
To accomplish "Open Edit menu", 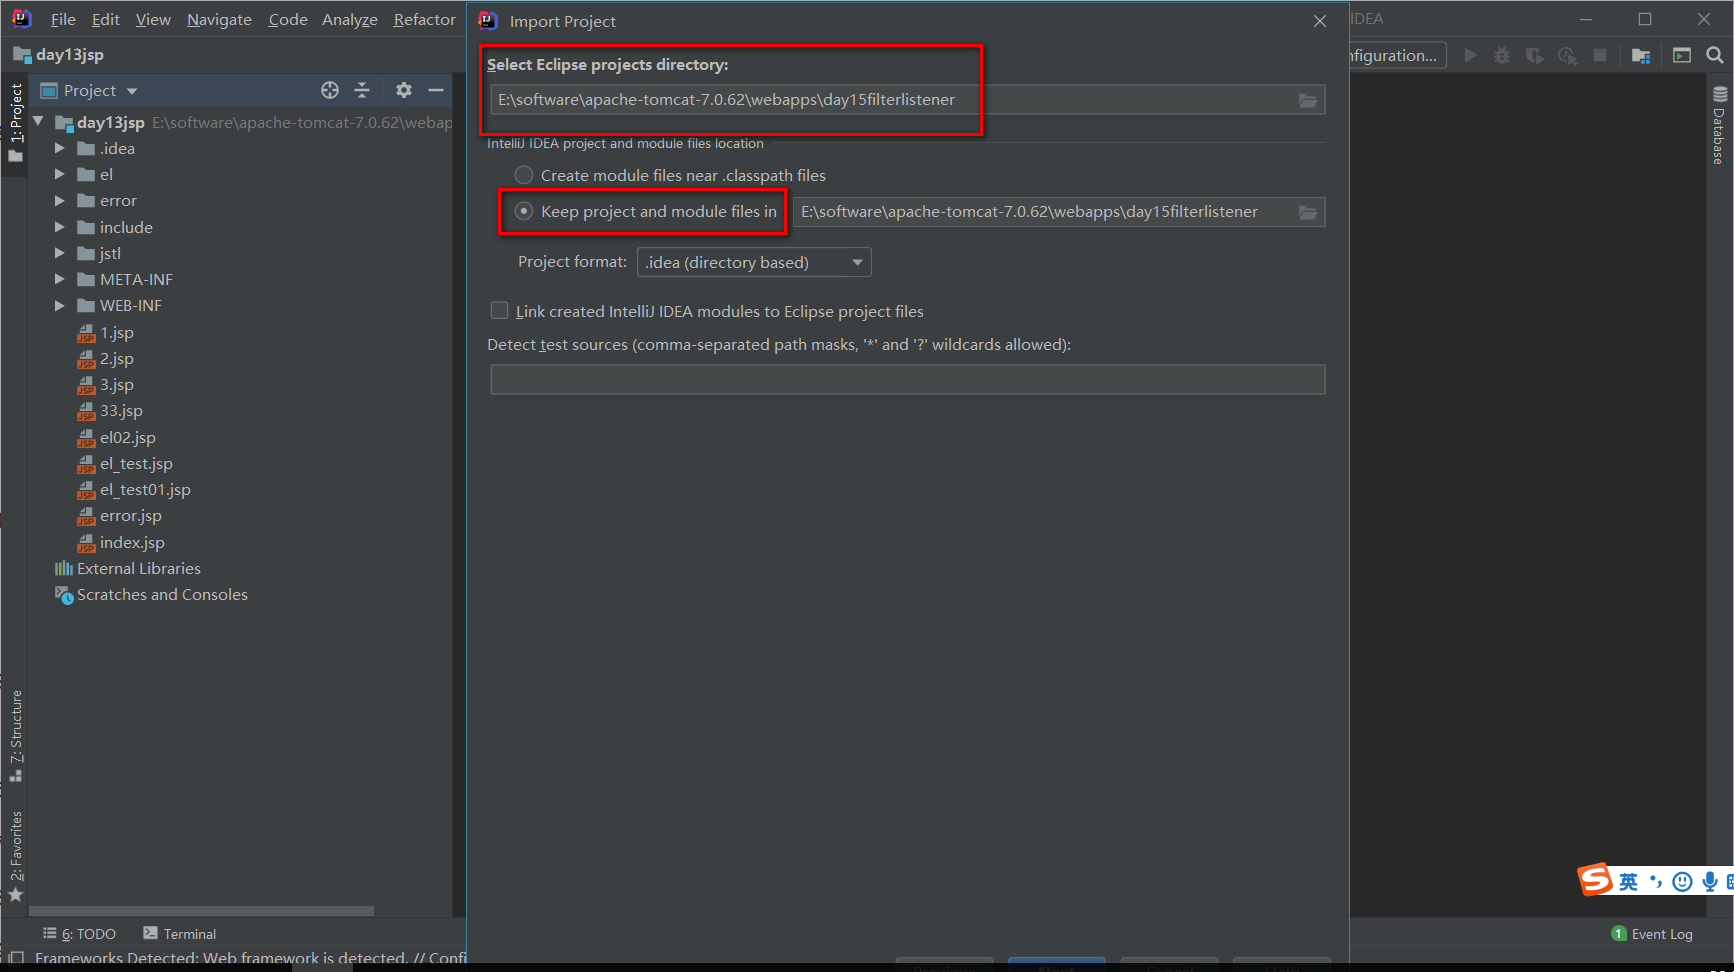I will (105, 19).
